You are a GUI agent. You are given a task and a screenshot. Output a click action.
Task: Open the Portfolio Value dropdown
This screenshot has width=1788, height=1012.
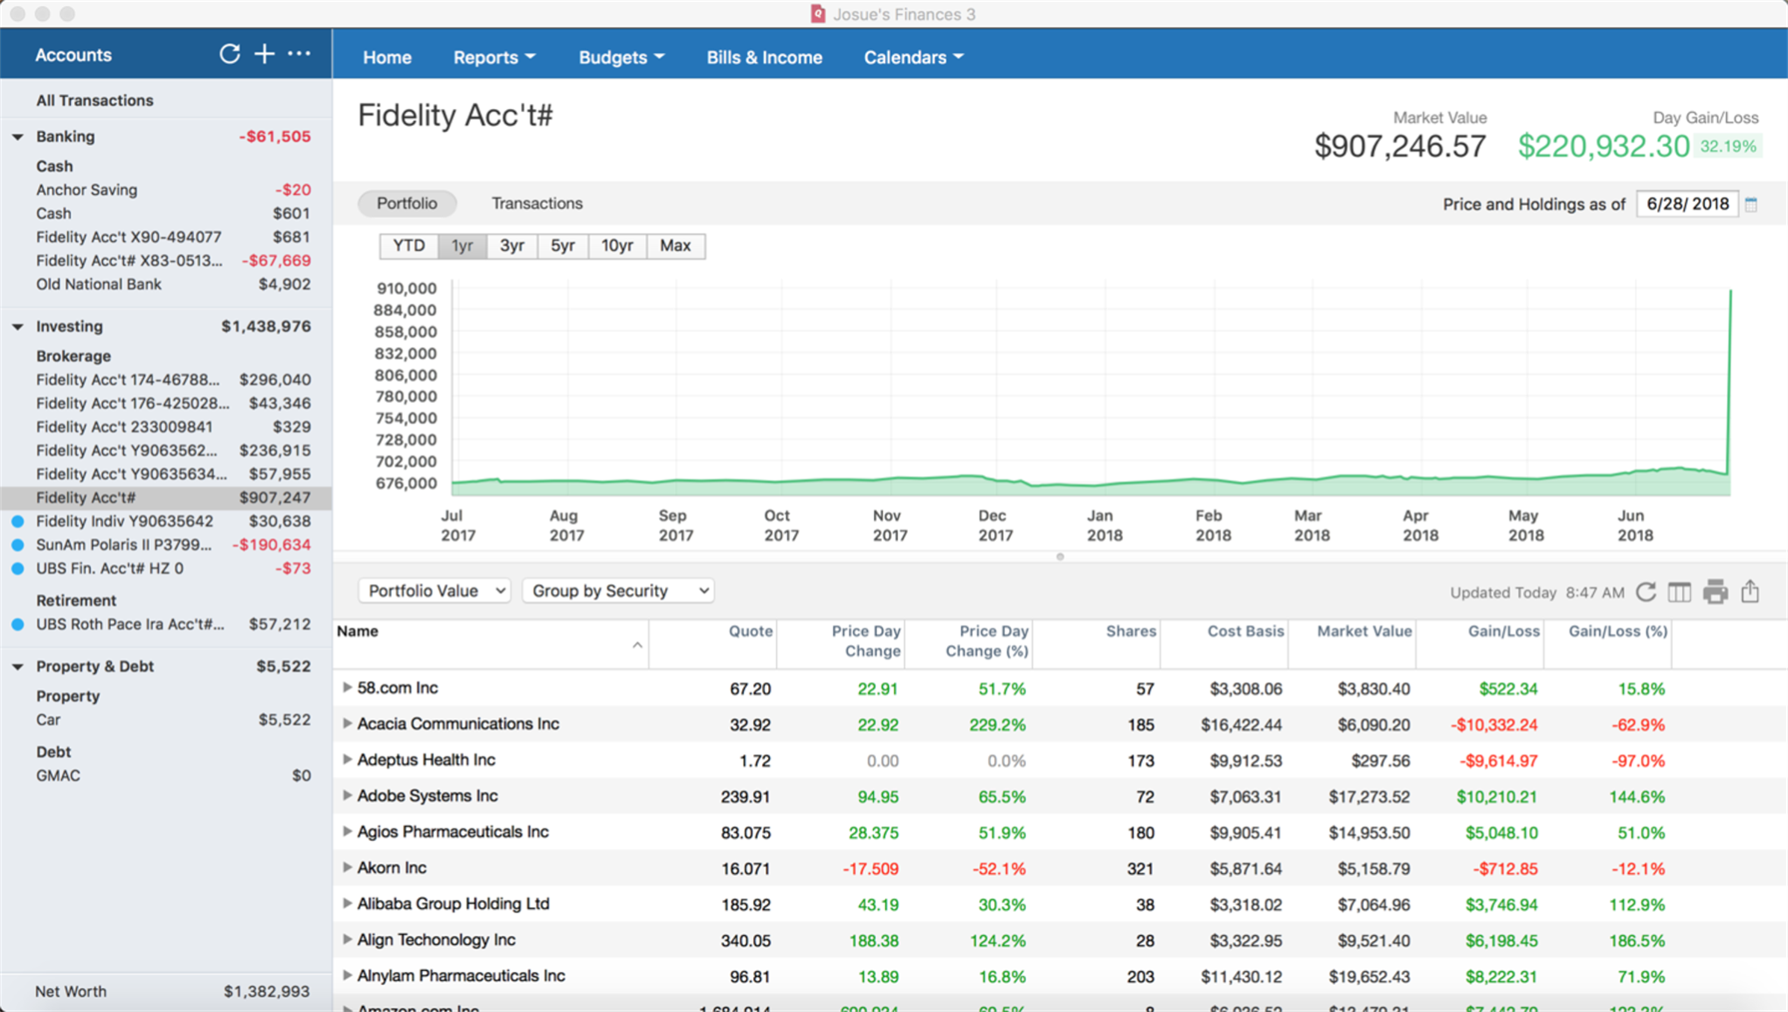click(x=434, y=591)
